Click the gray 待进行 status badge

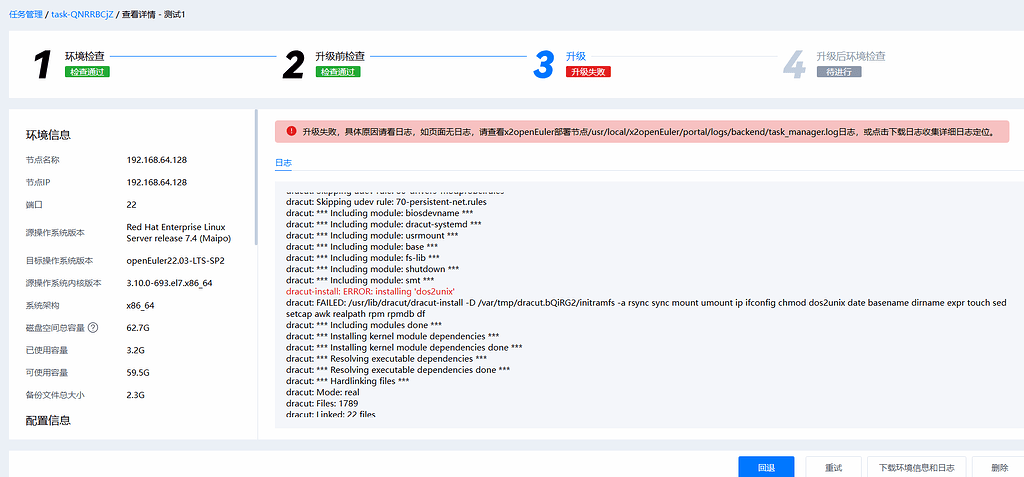[838, 72]
